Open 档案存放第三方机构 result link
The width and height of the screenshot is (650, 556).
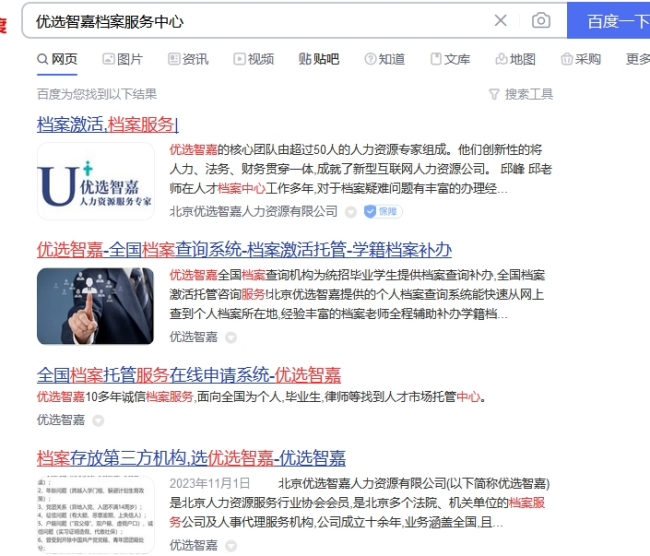tap(191, 458)
